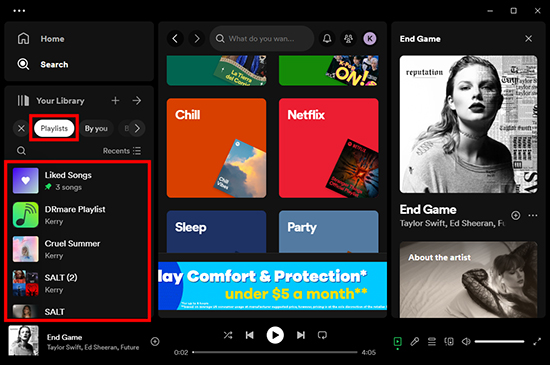The width and height of the screenshot is (550, 365).
Task: Open the Netflix category card
Action: pyautogui.click(x=329, y=148)
